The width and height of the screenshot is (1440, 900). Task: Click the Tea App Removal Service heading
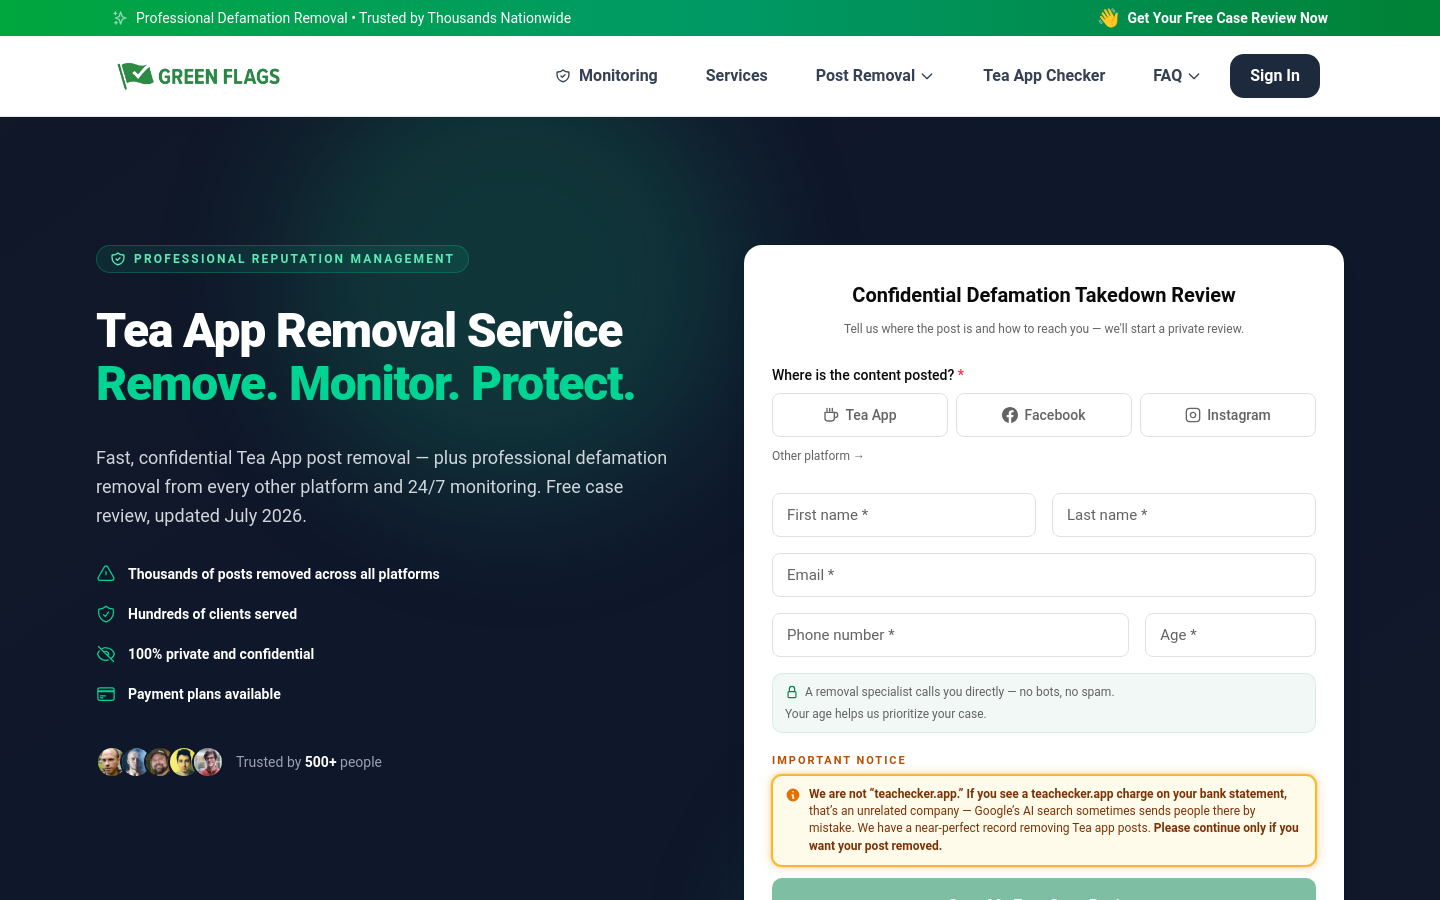click(x=359, y=331)
